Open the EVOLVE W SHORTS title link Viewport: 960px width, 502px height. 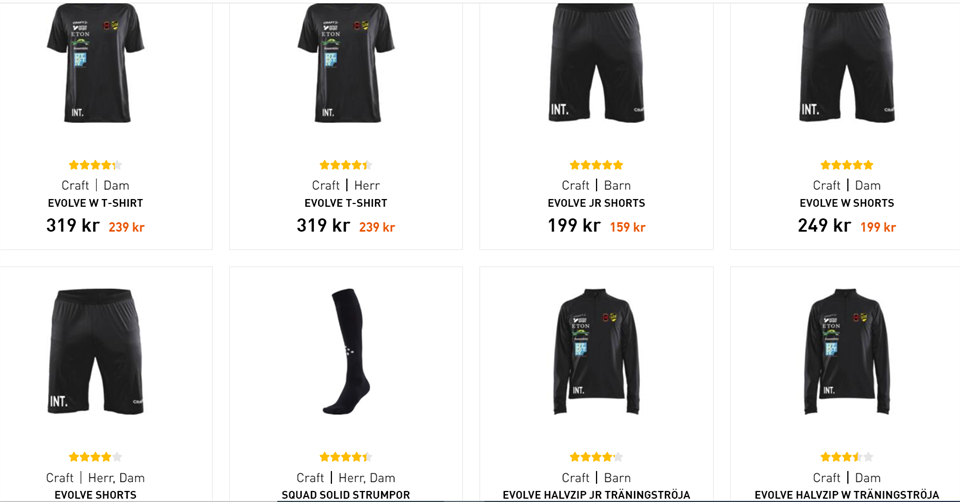847,203
